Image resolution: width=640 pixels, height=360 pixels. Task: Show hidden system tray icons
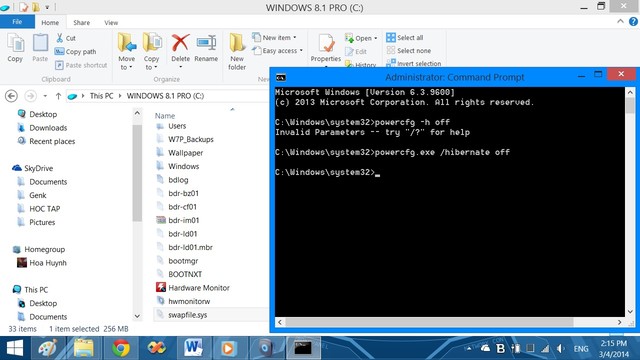point(469,349)
